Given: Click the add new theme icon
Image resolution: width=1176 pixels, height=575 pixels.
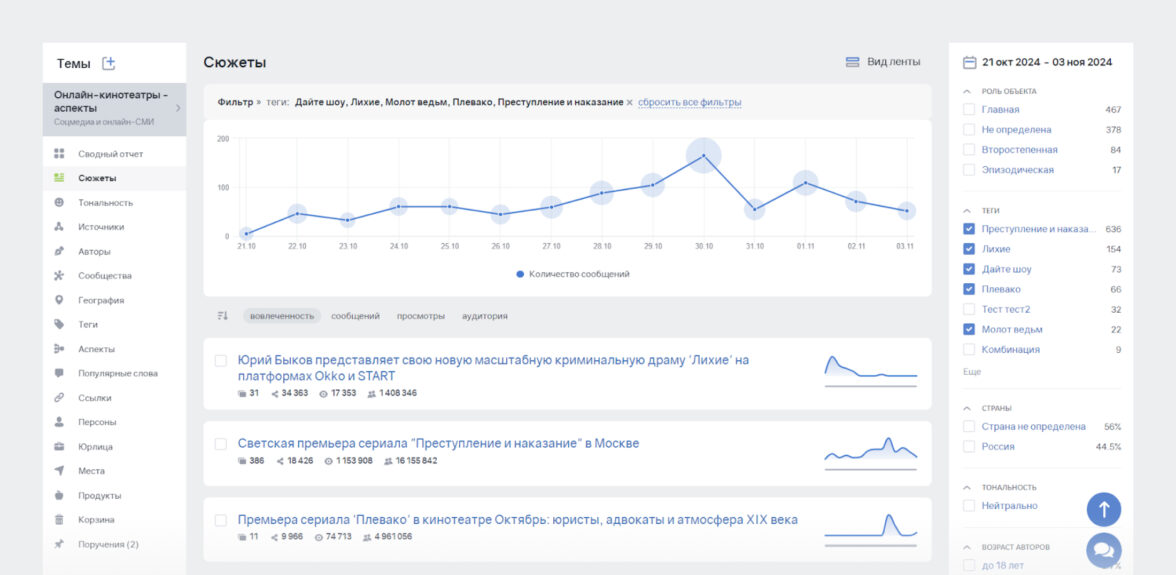Looking at the screenshot, I should pos(109,63).
